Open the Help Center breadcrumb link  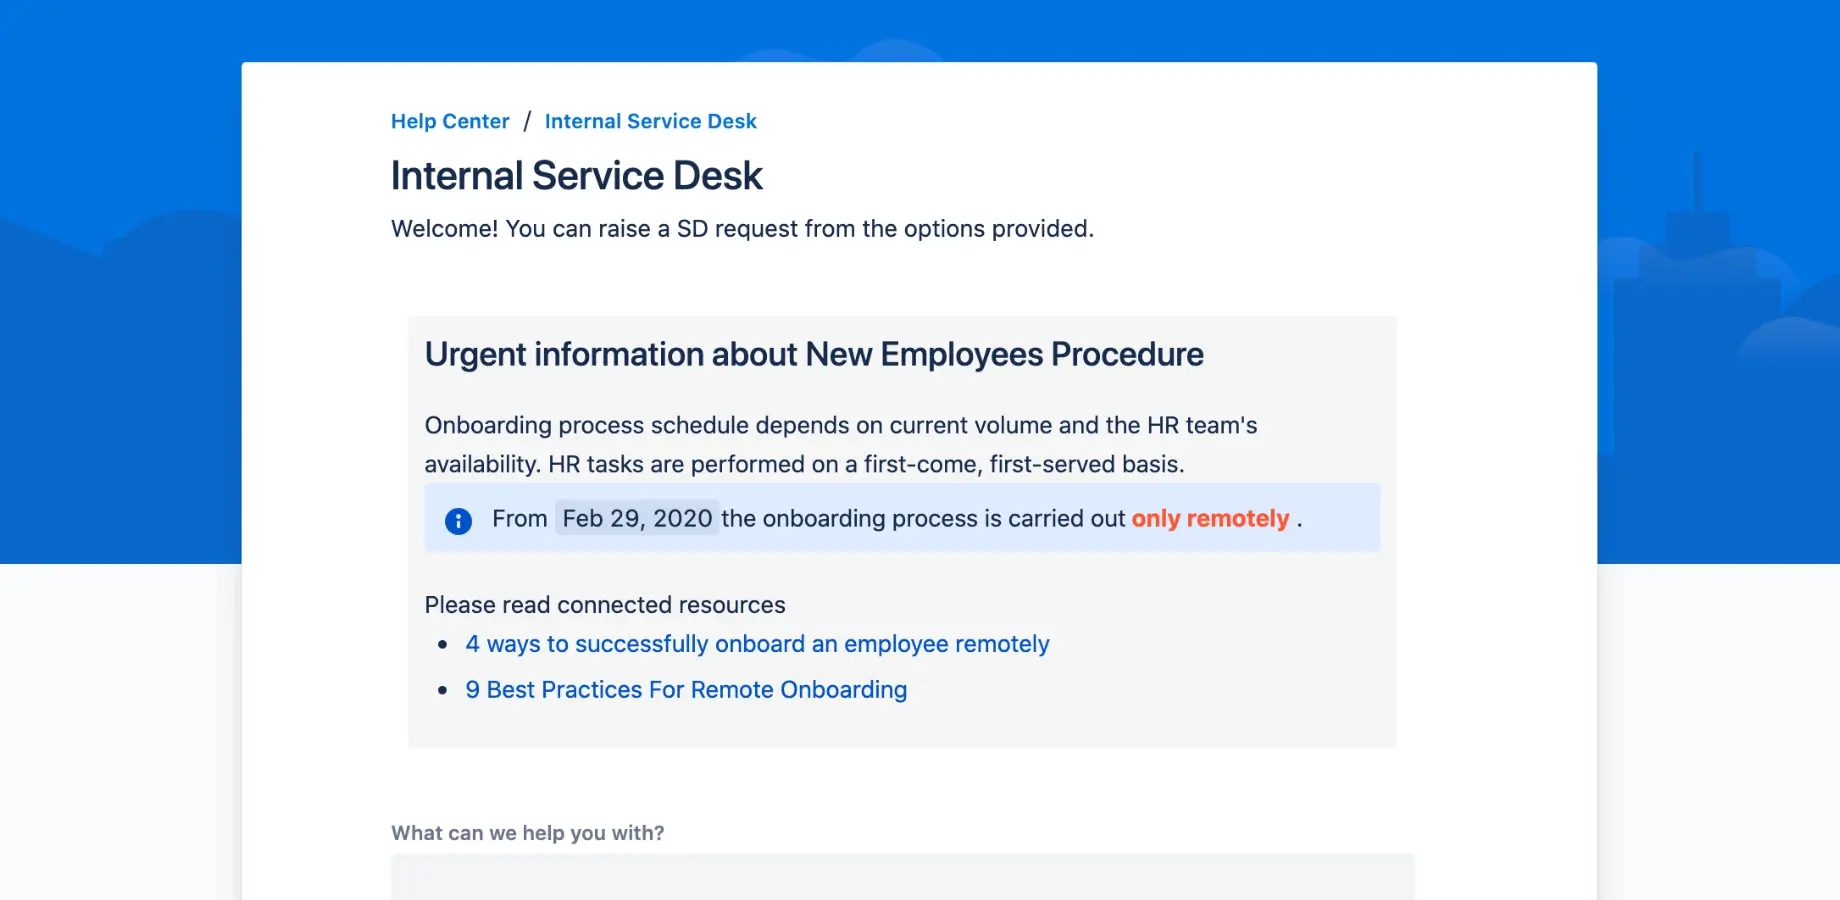point(450,121)
